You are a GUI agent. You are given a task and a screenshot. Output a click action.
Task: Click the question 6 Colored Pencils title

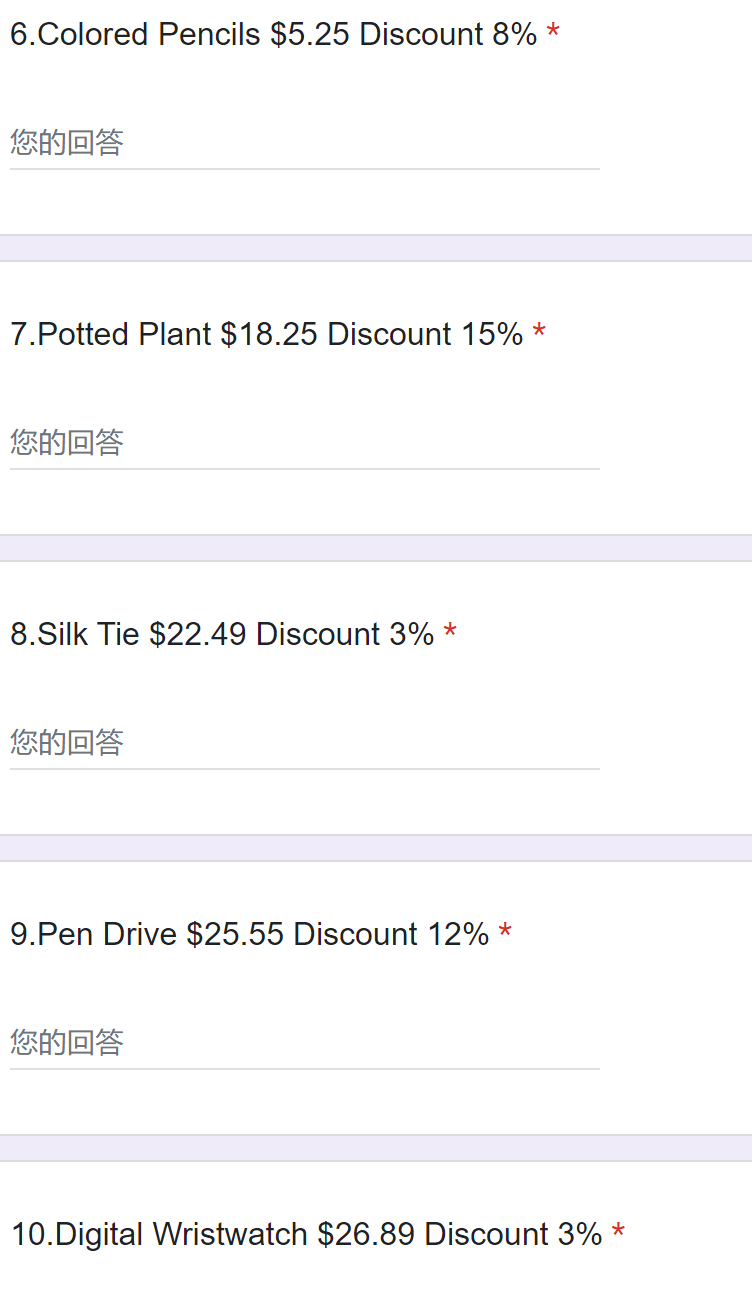pos(273,34)
